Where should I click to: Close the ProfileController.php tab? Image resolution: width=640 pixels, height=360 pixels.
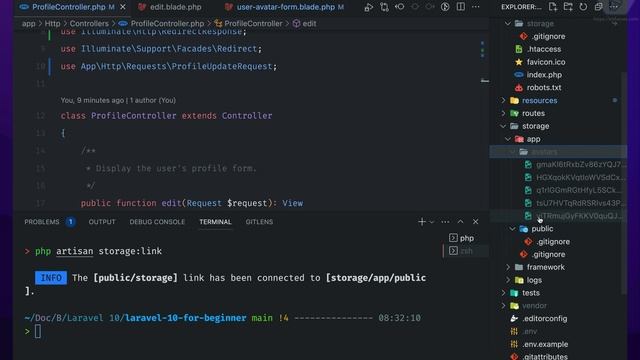tap(122, 7)
